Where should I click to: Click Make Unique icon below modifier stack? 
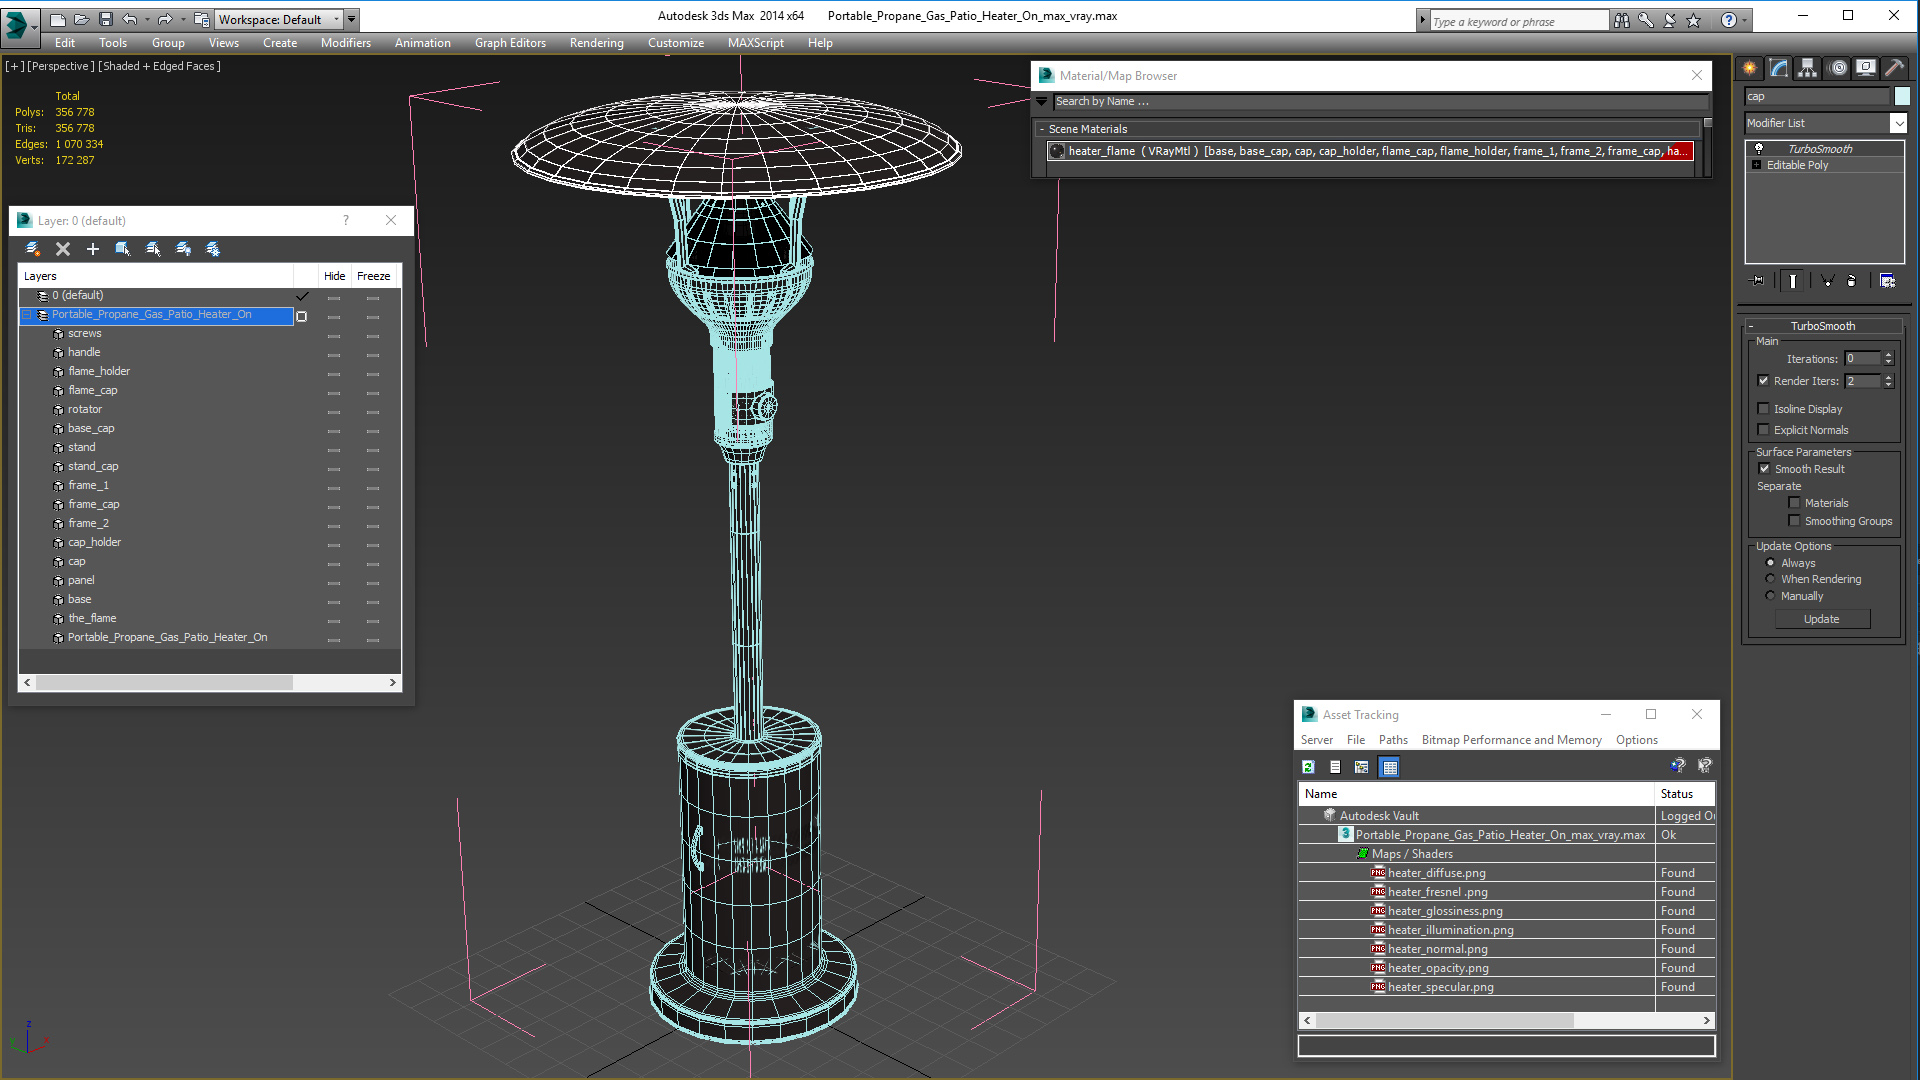coord(1827,281)
